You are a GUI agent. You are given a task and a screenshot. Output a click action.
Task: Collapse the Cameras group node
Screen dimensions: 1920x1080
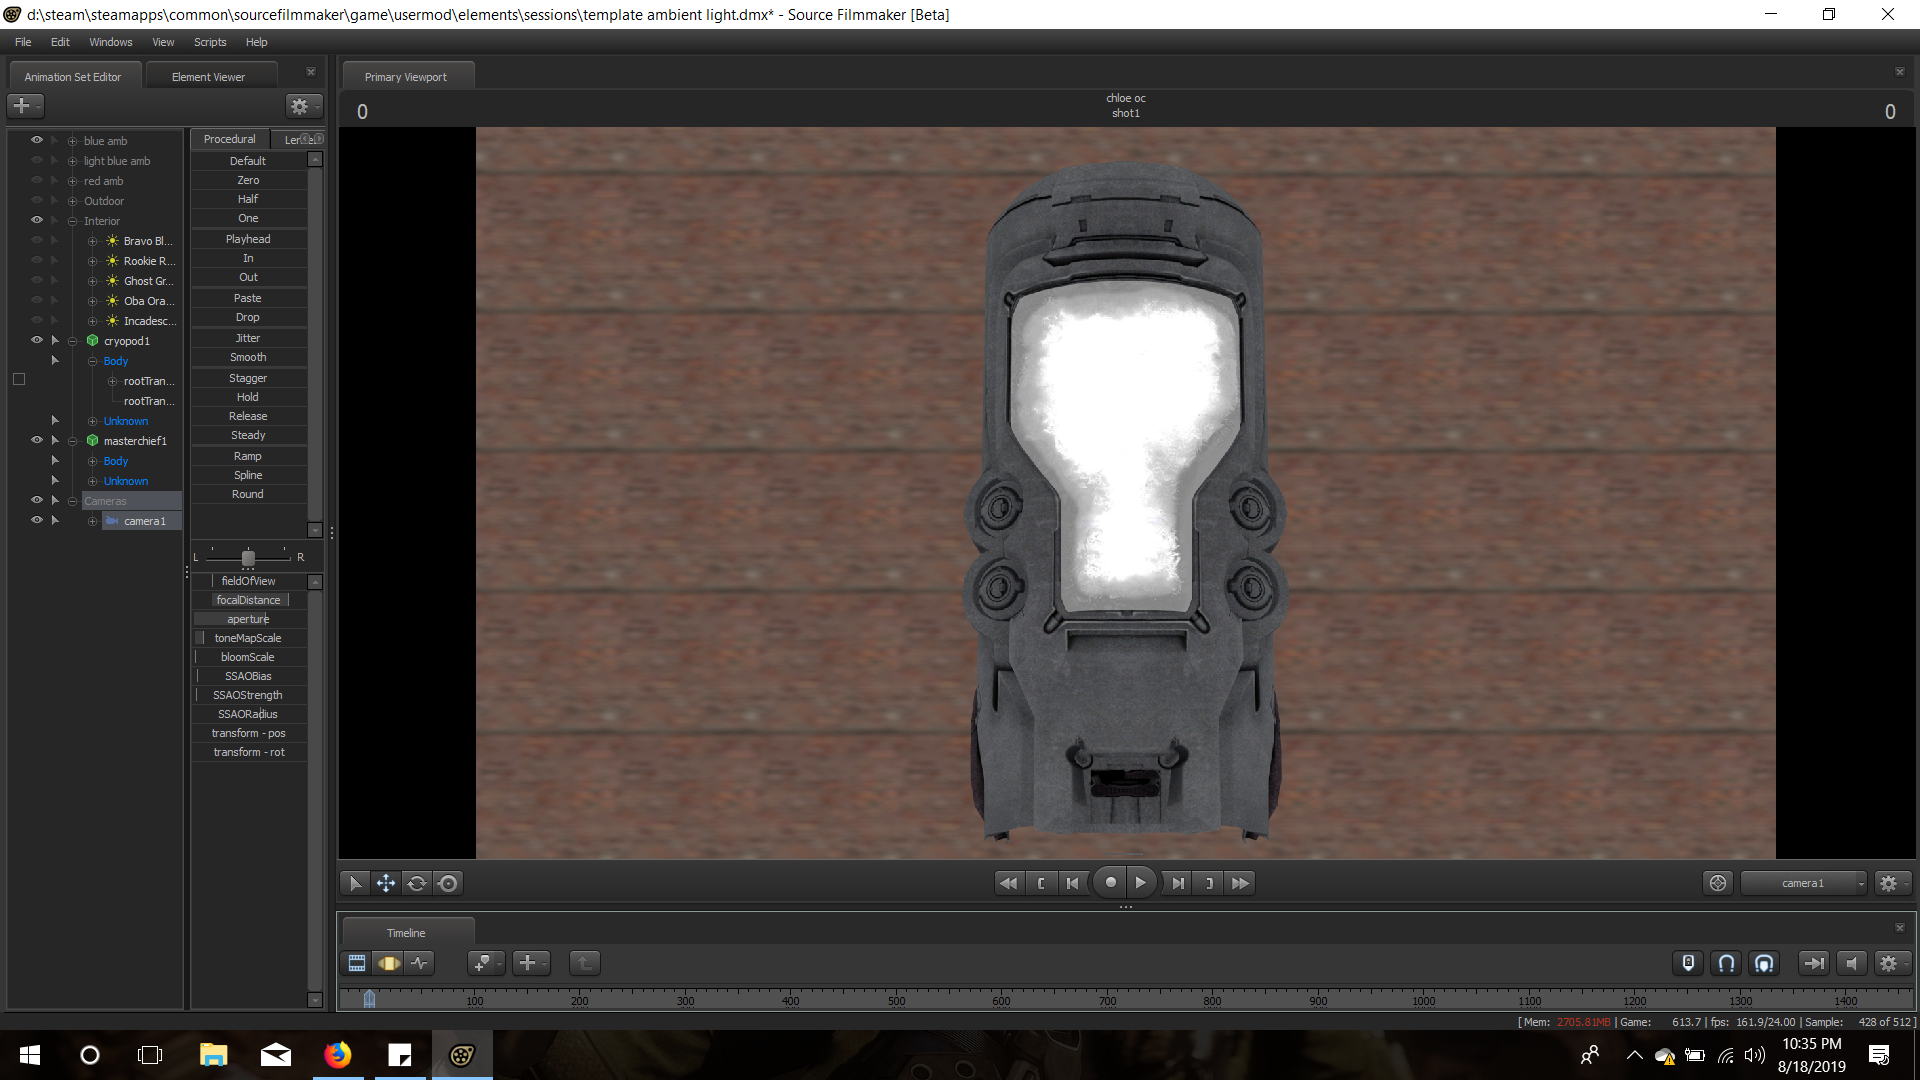(x=72, y=501)
